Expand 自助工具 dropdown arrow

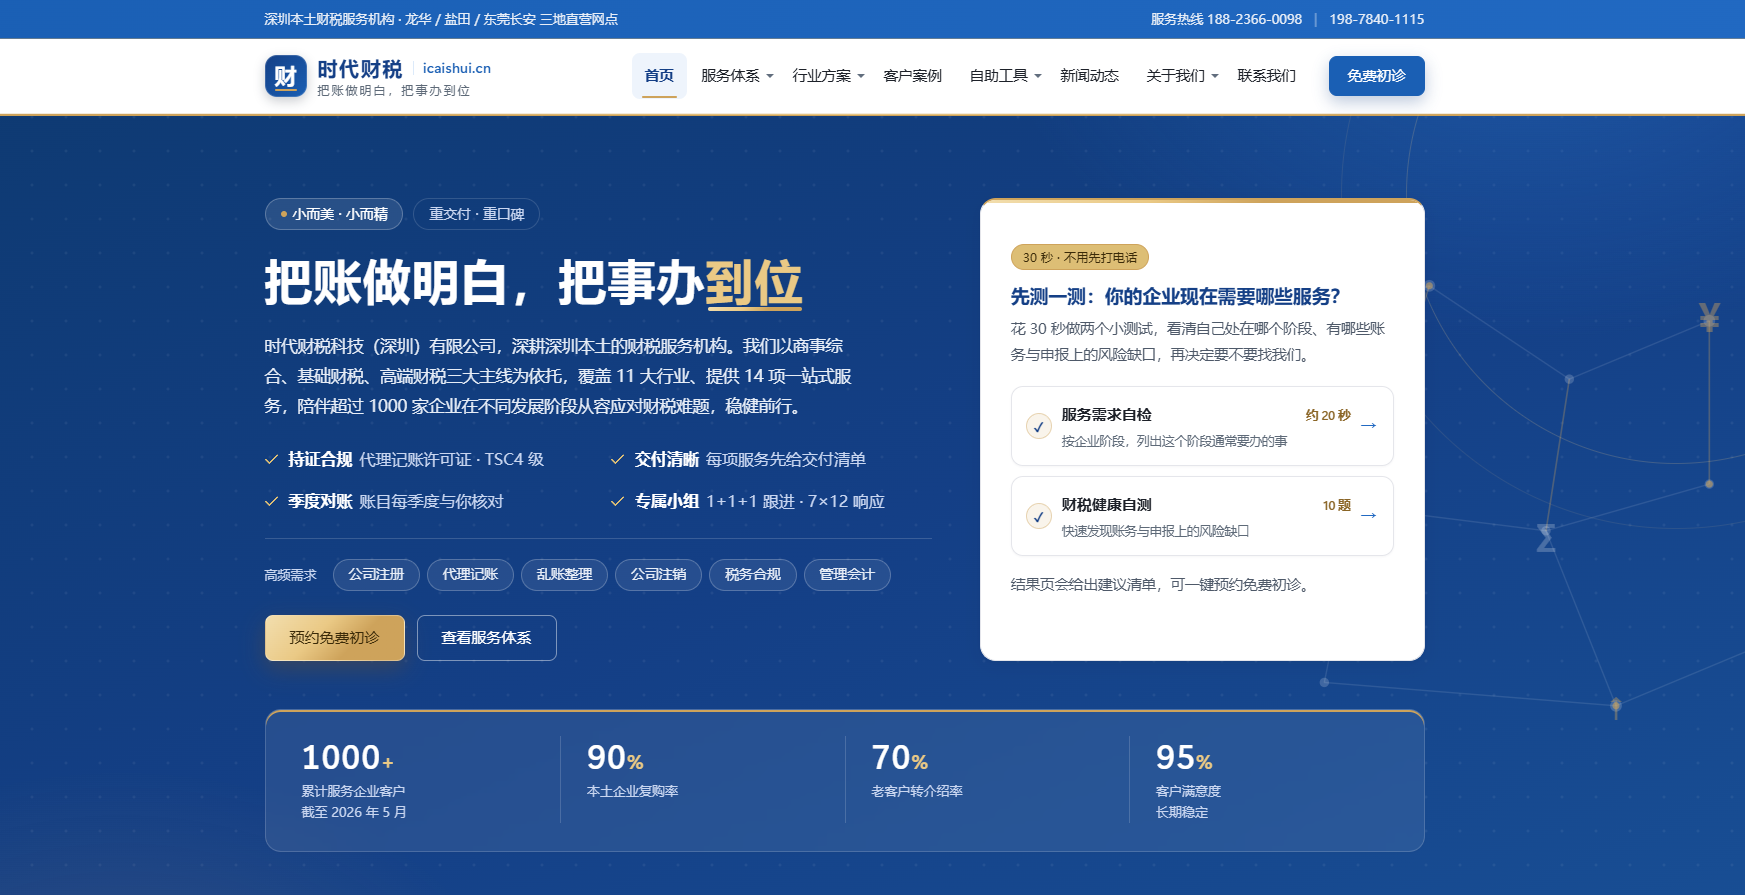(x=1038, y=76)
